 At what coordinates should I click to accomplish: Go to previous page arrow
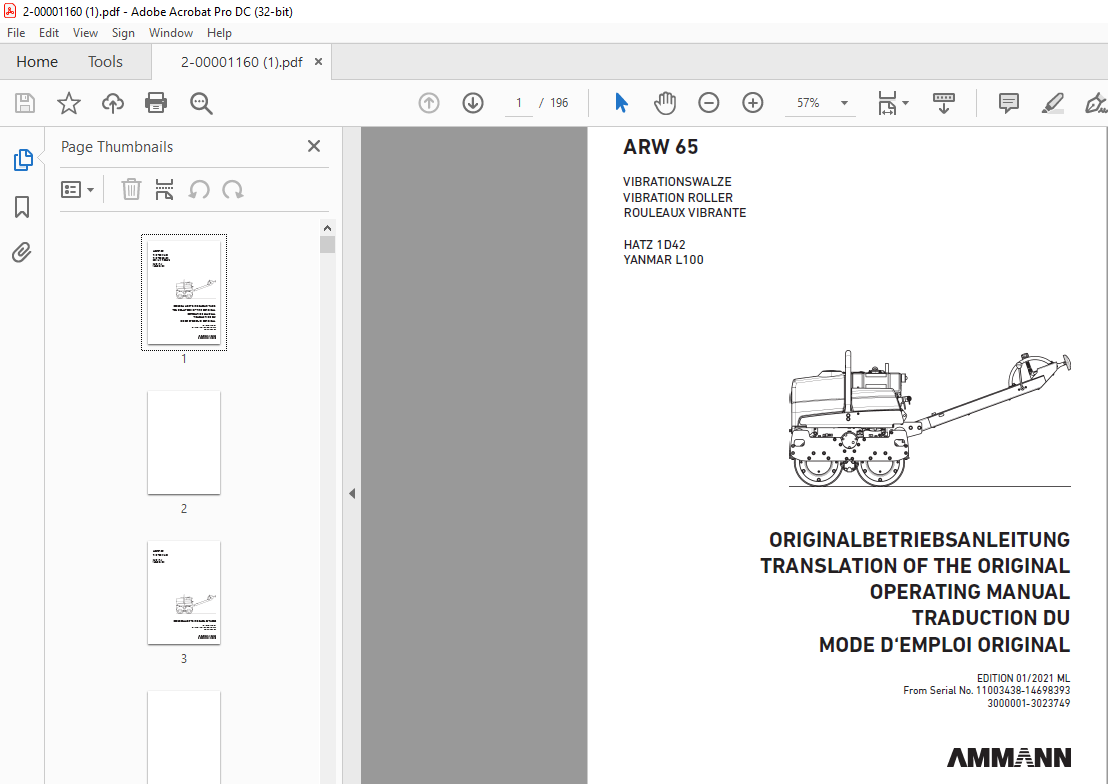pyautogui.click(x=429, y=103)
